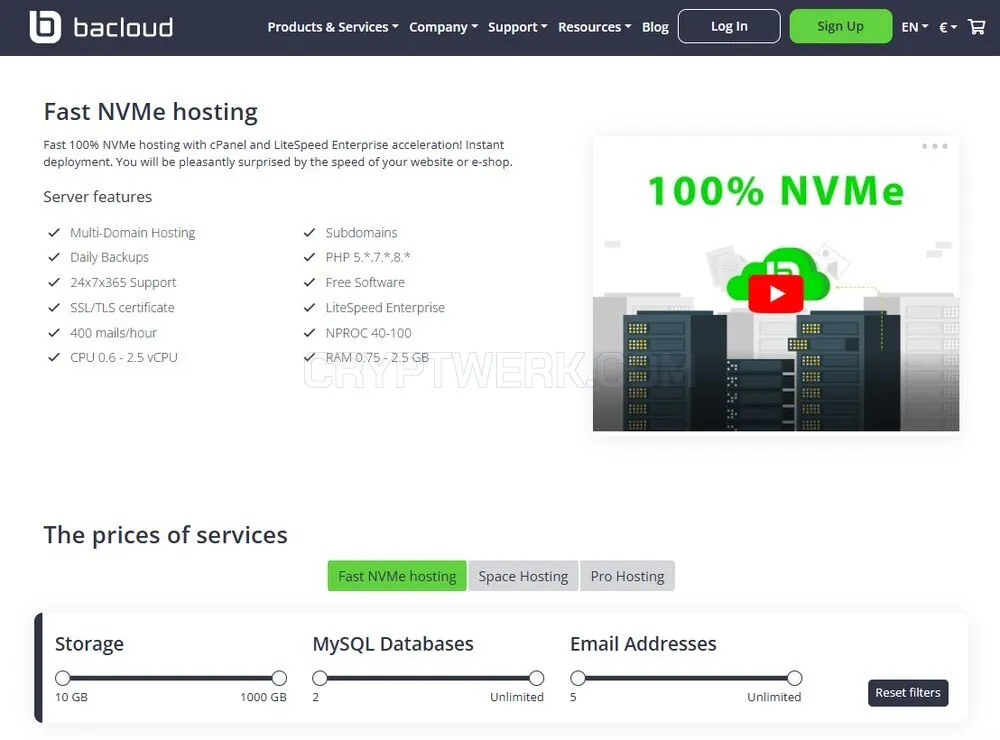Viewport: 1000px width, 740px height.
Task: Click the 1000 GB storage value
Action: coord(263,697)
